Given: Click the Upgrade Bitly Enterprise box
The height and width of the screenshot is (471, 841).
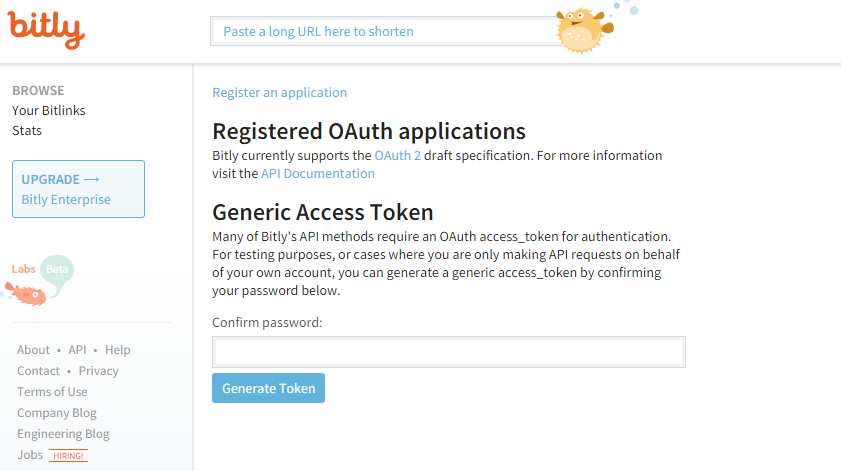Looking at the screenshot, I should (x=78, y=189).
